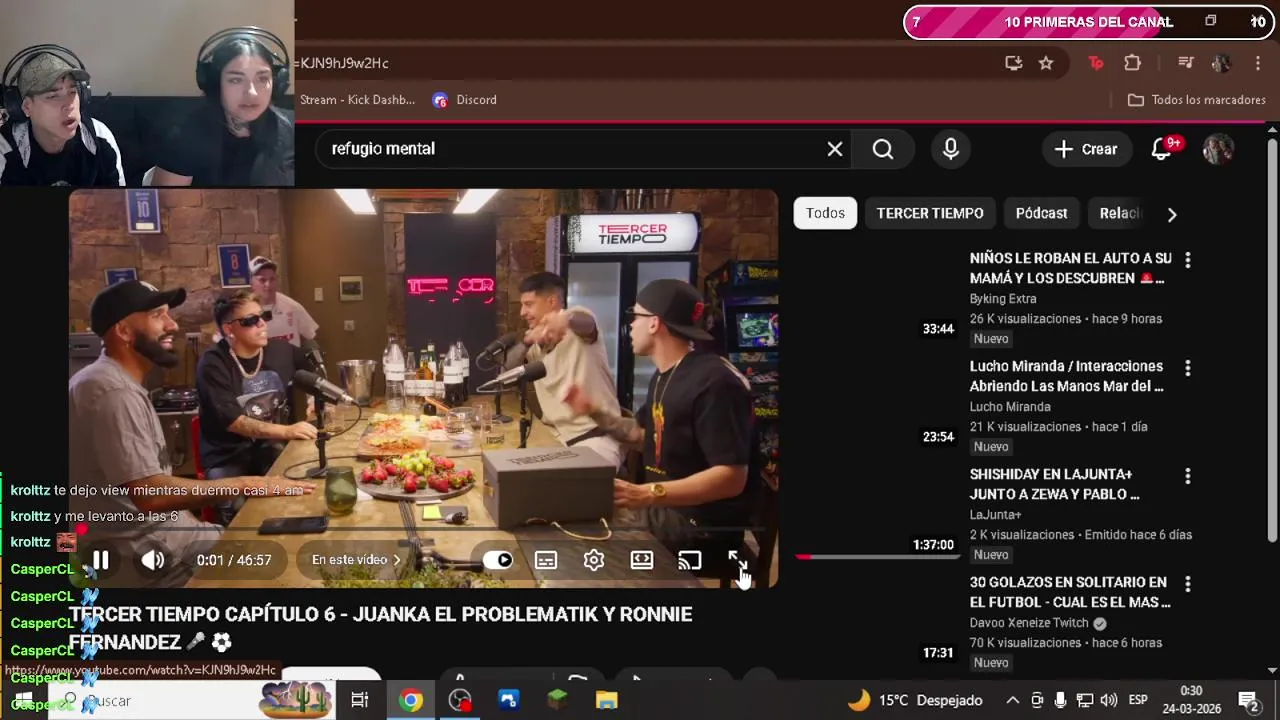
Task: Run search with the magnifier button
Action: pos(883,149)
